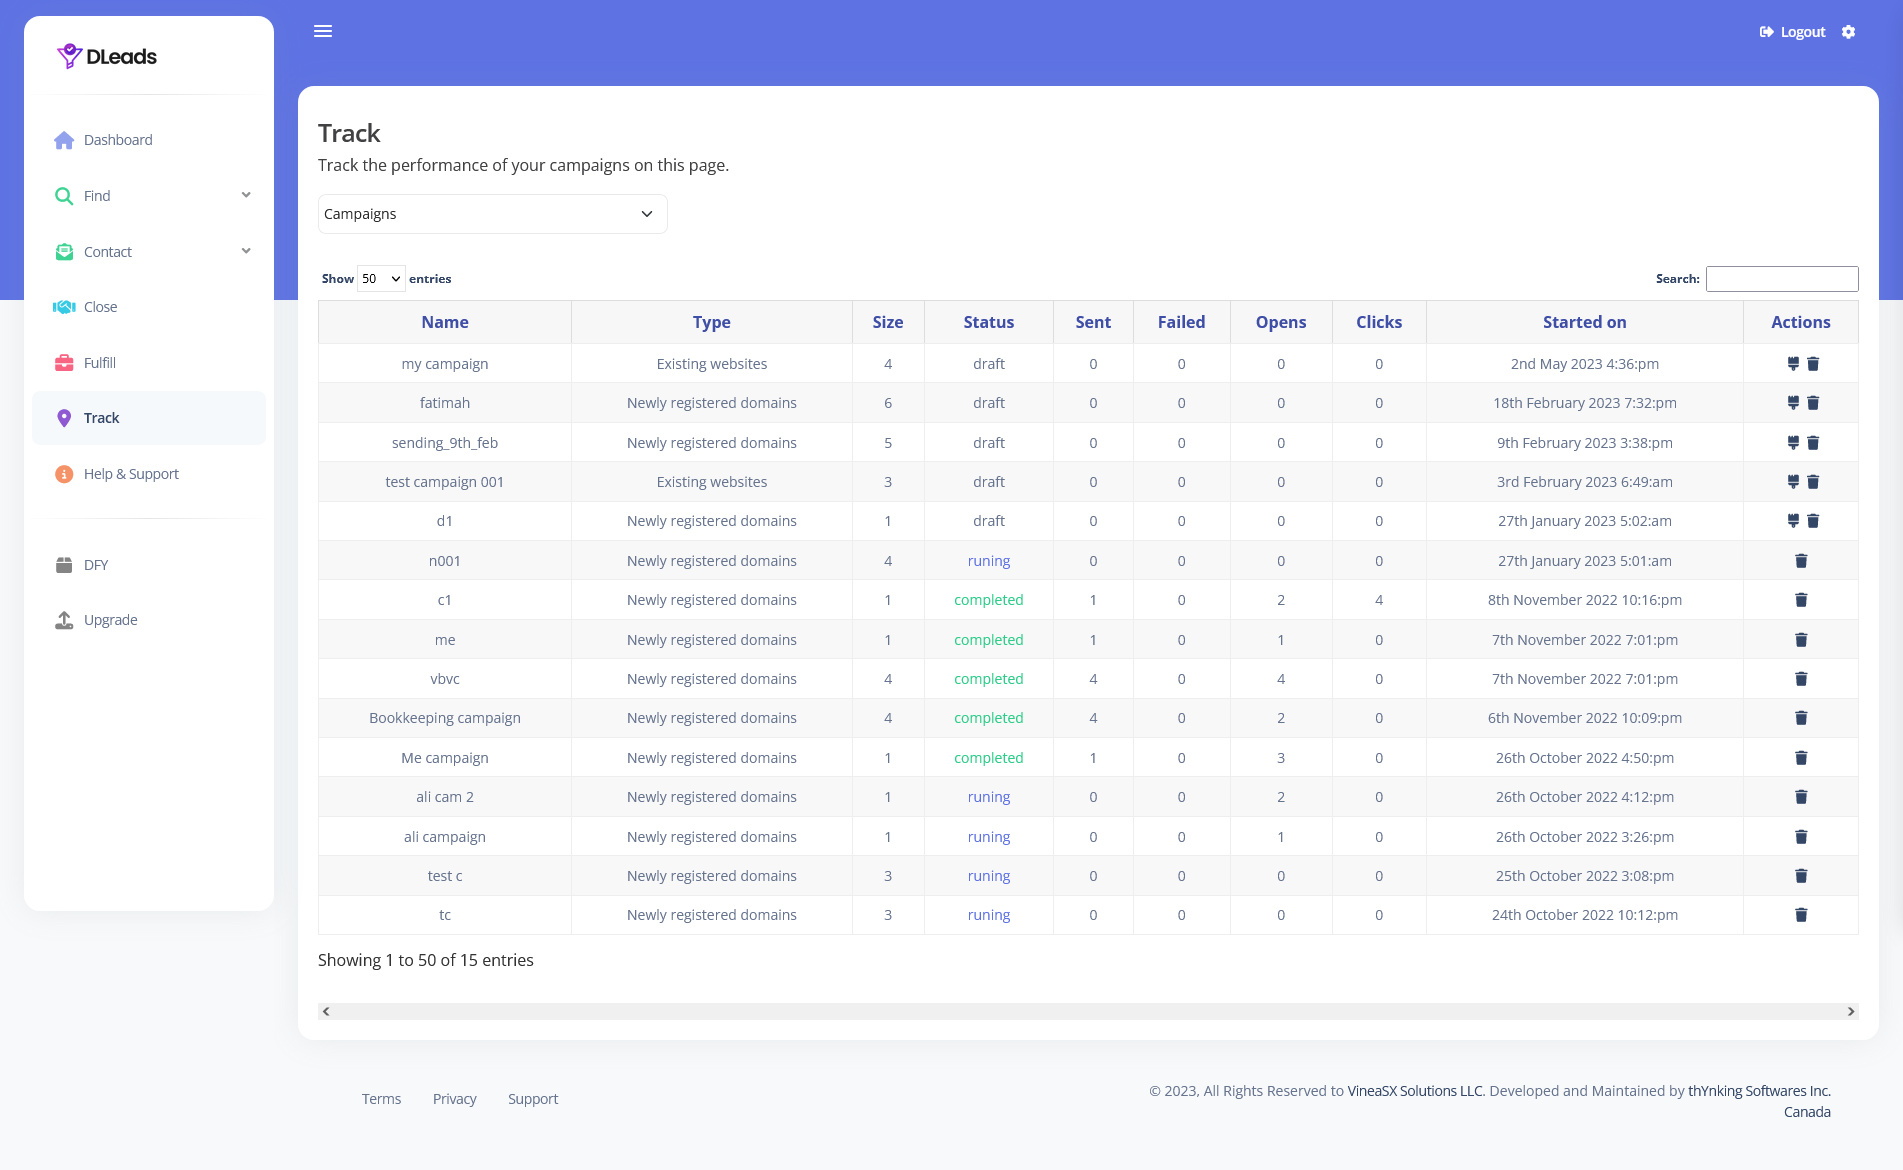1903x1170 pixels.
Task: Click brush icon for d1 campaign
Action: pyautogui.click(x=1792, y=521)
